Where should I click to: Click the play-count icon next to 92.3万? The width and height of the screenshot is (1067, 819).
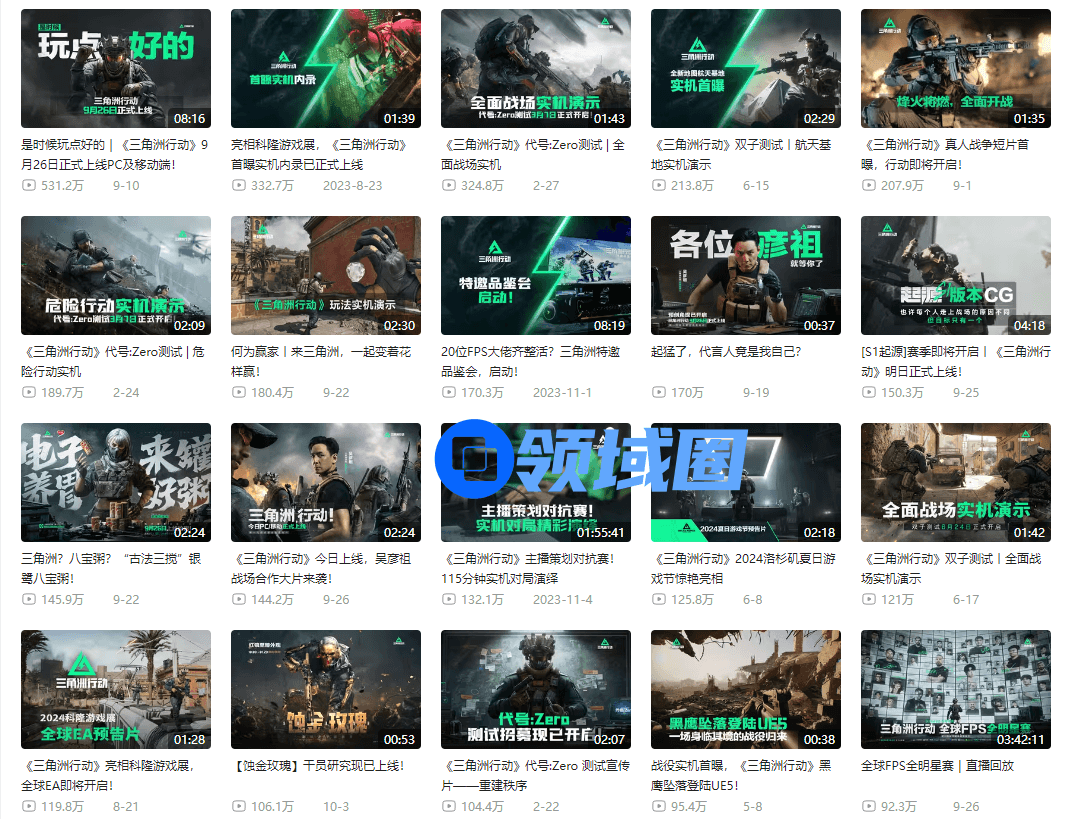(868, 807)
